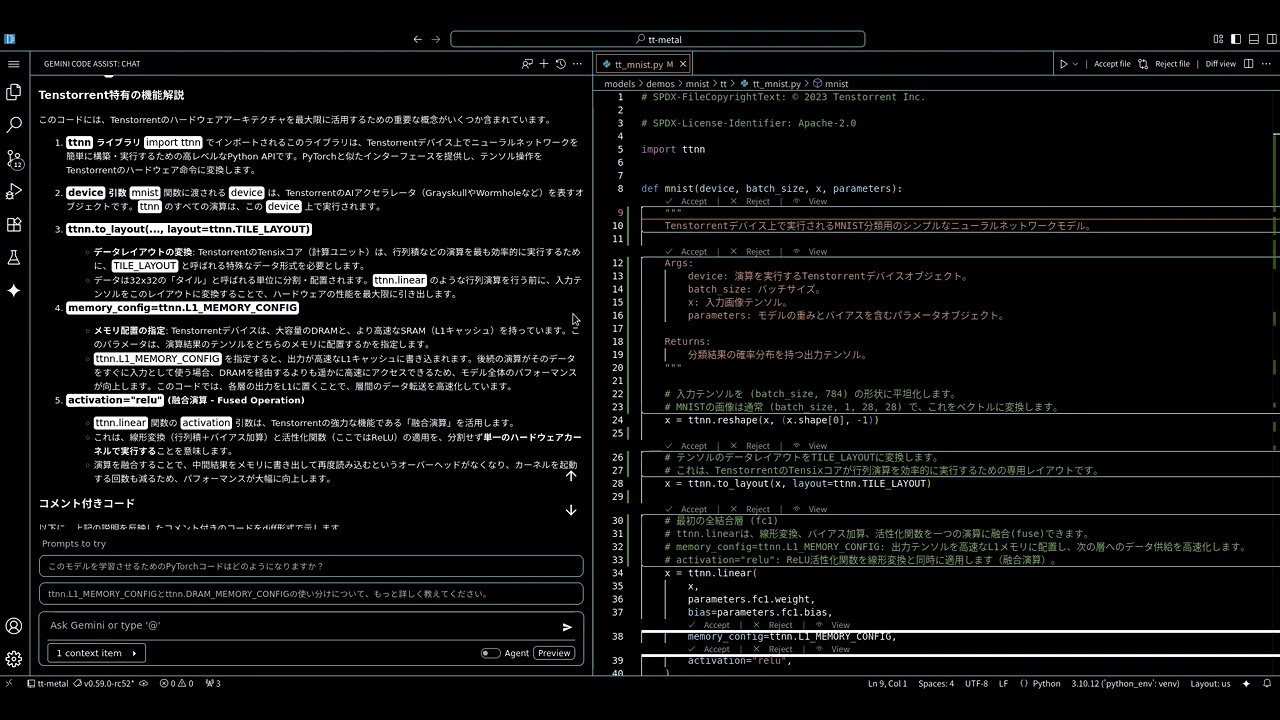Toggle secondary side bar visibility

point(1270,39)
